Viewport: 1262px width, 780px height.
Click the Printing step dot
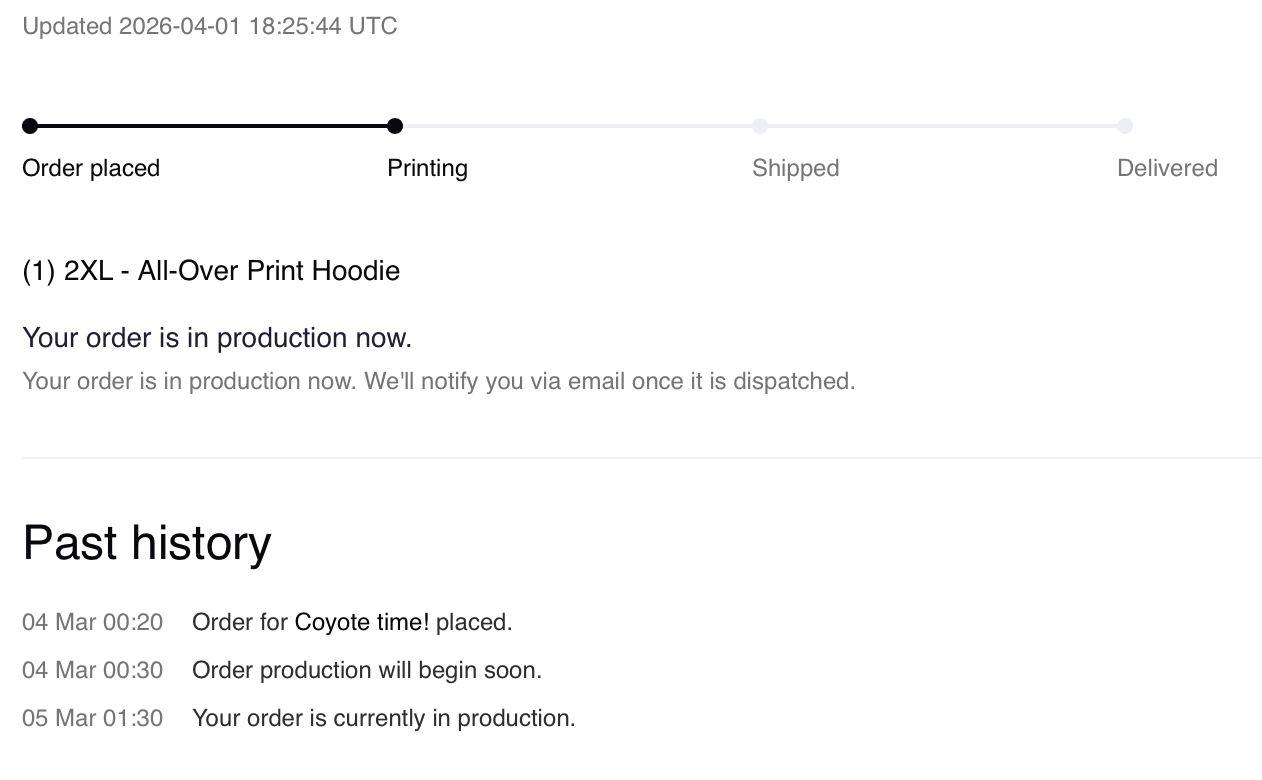(x=395, y=126)
